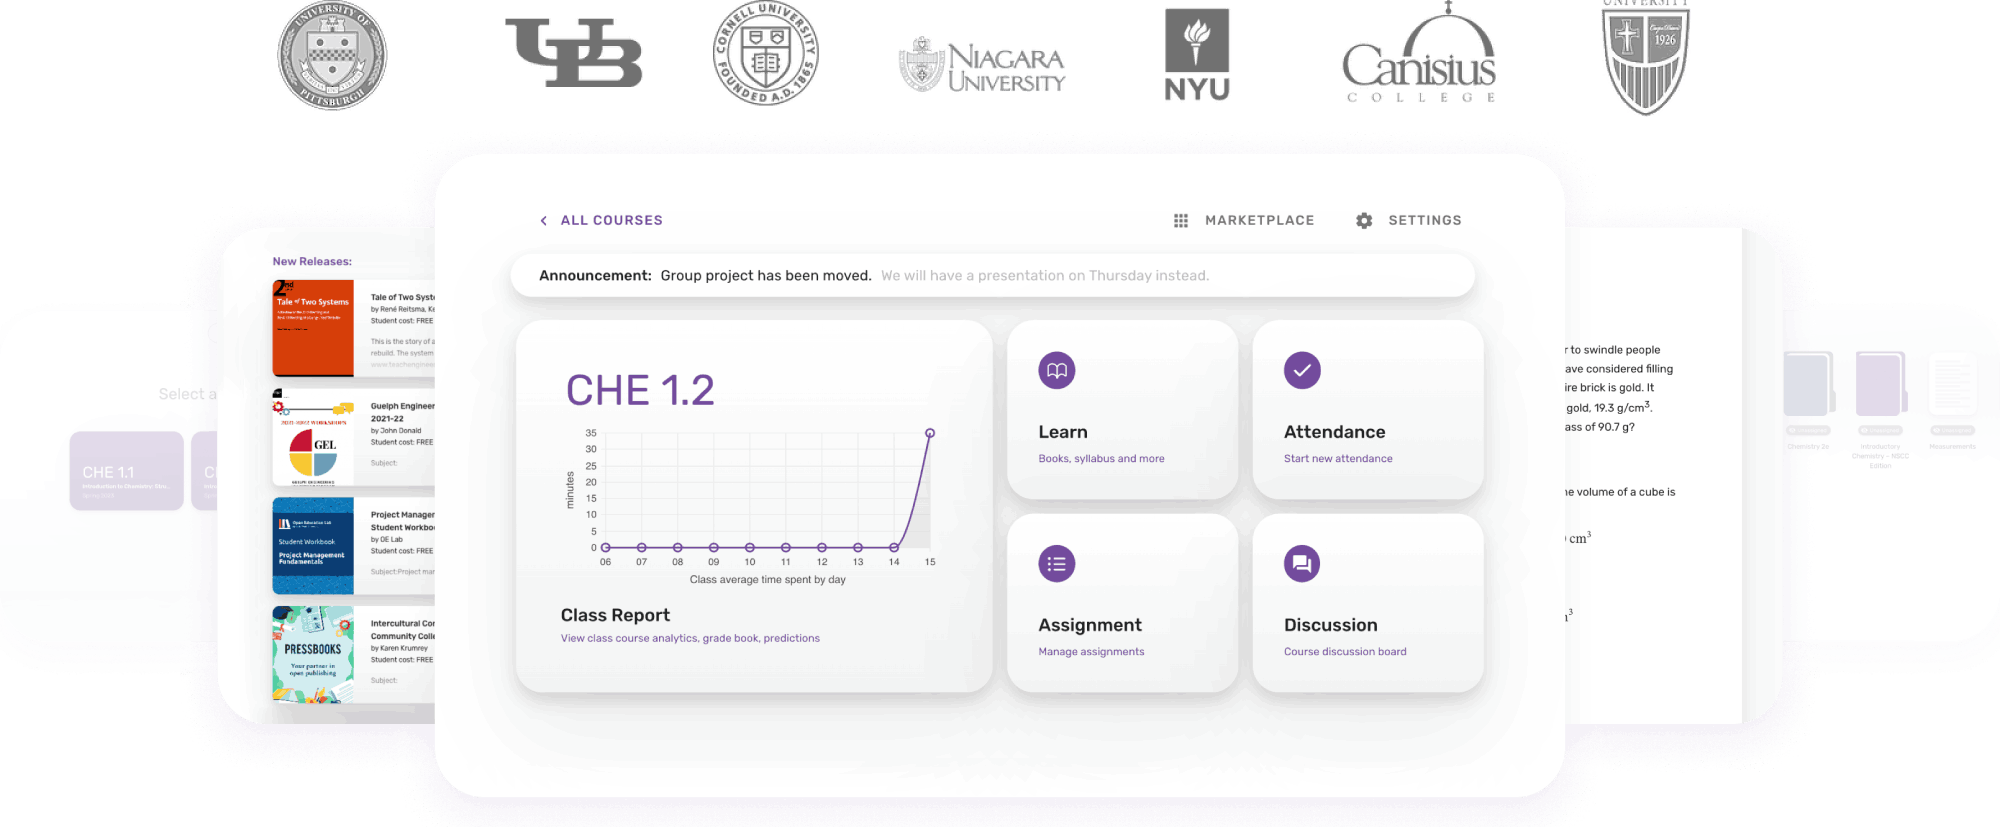Click the chart data point for day 10

coord(750,548)
